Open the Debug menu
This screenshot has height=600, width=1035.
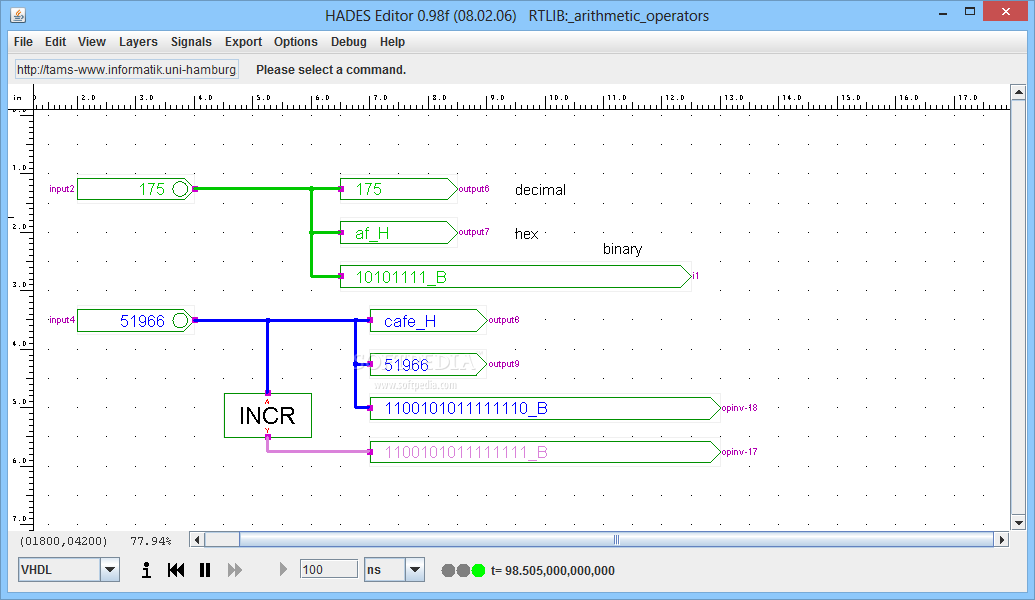(x=349, y=42)
